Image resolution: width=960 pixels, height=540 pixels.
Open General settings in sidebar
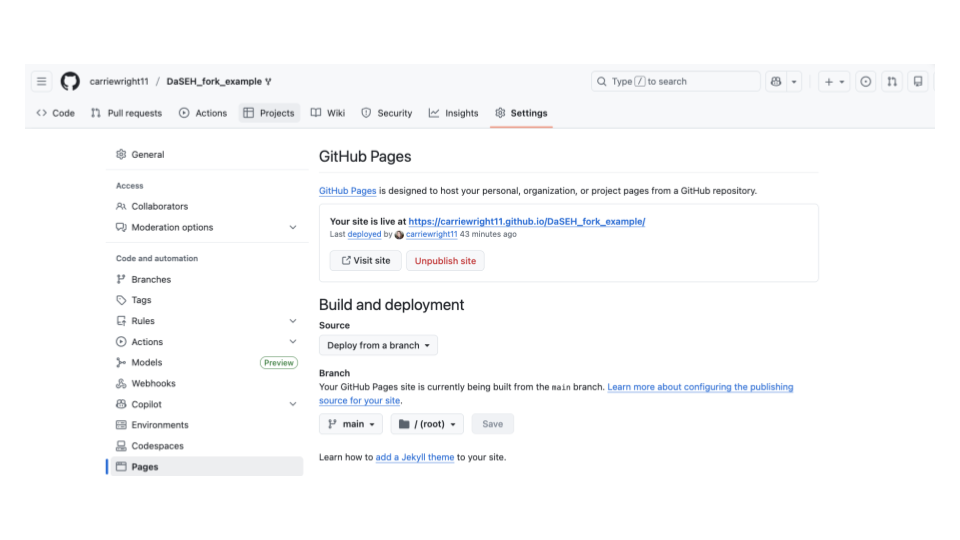tap(207, 154)
